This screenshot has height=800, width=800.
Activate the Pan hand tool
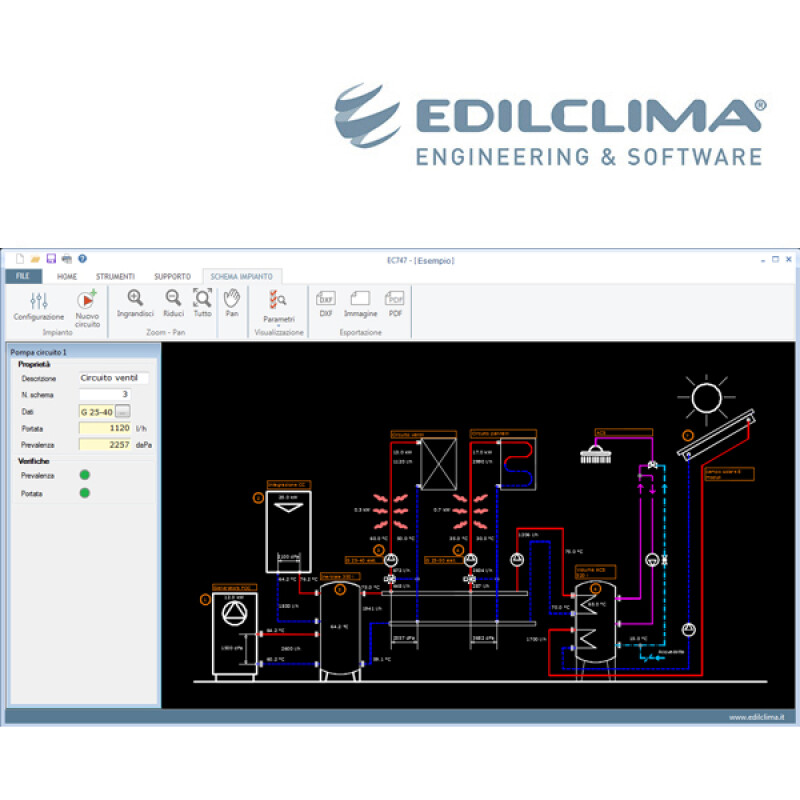232,304
